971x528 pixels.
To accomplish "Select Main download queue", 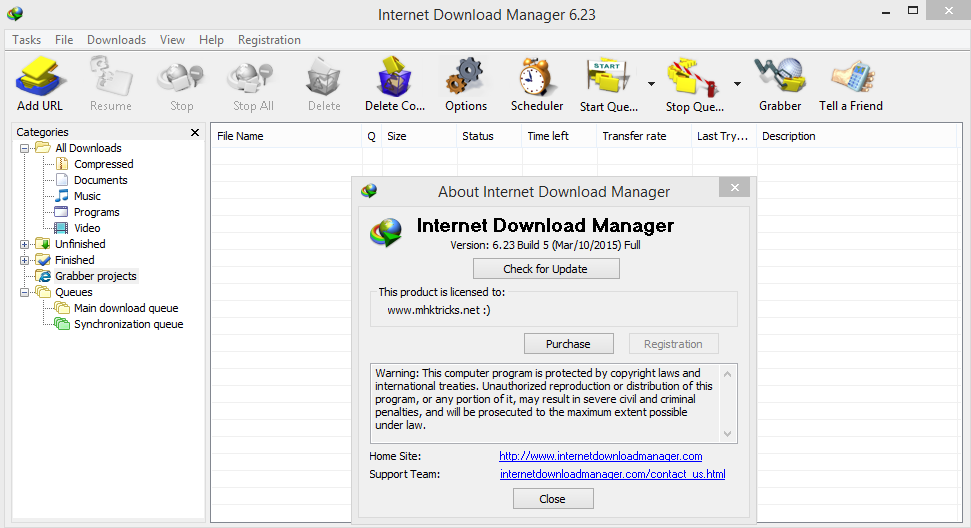I will point(126,308).
